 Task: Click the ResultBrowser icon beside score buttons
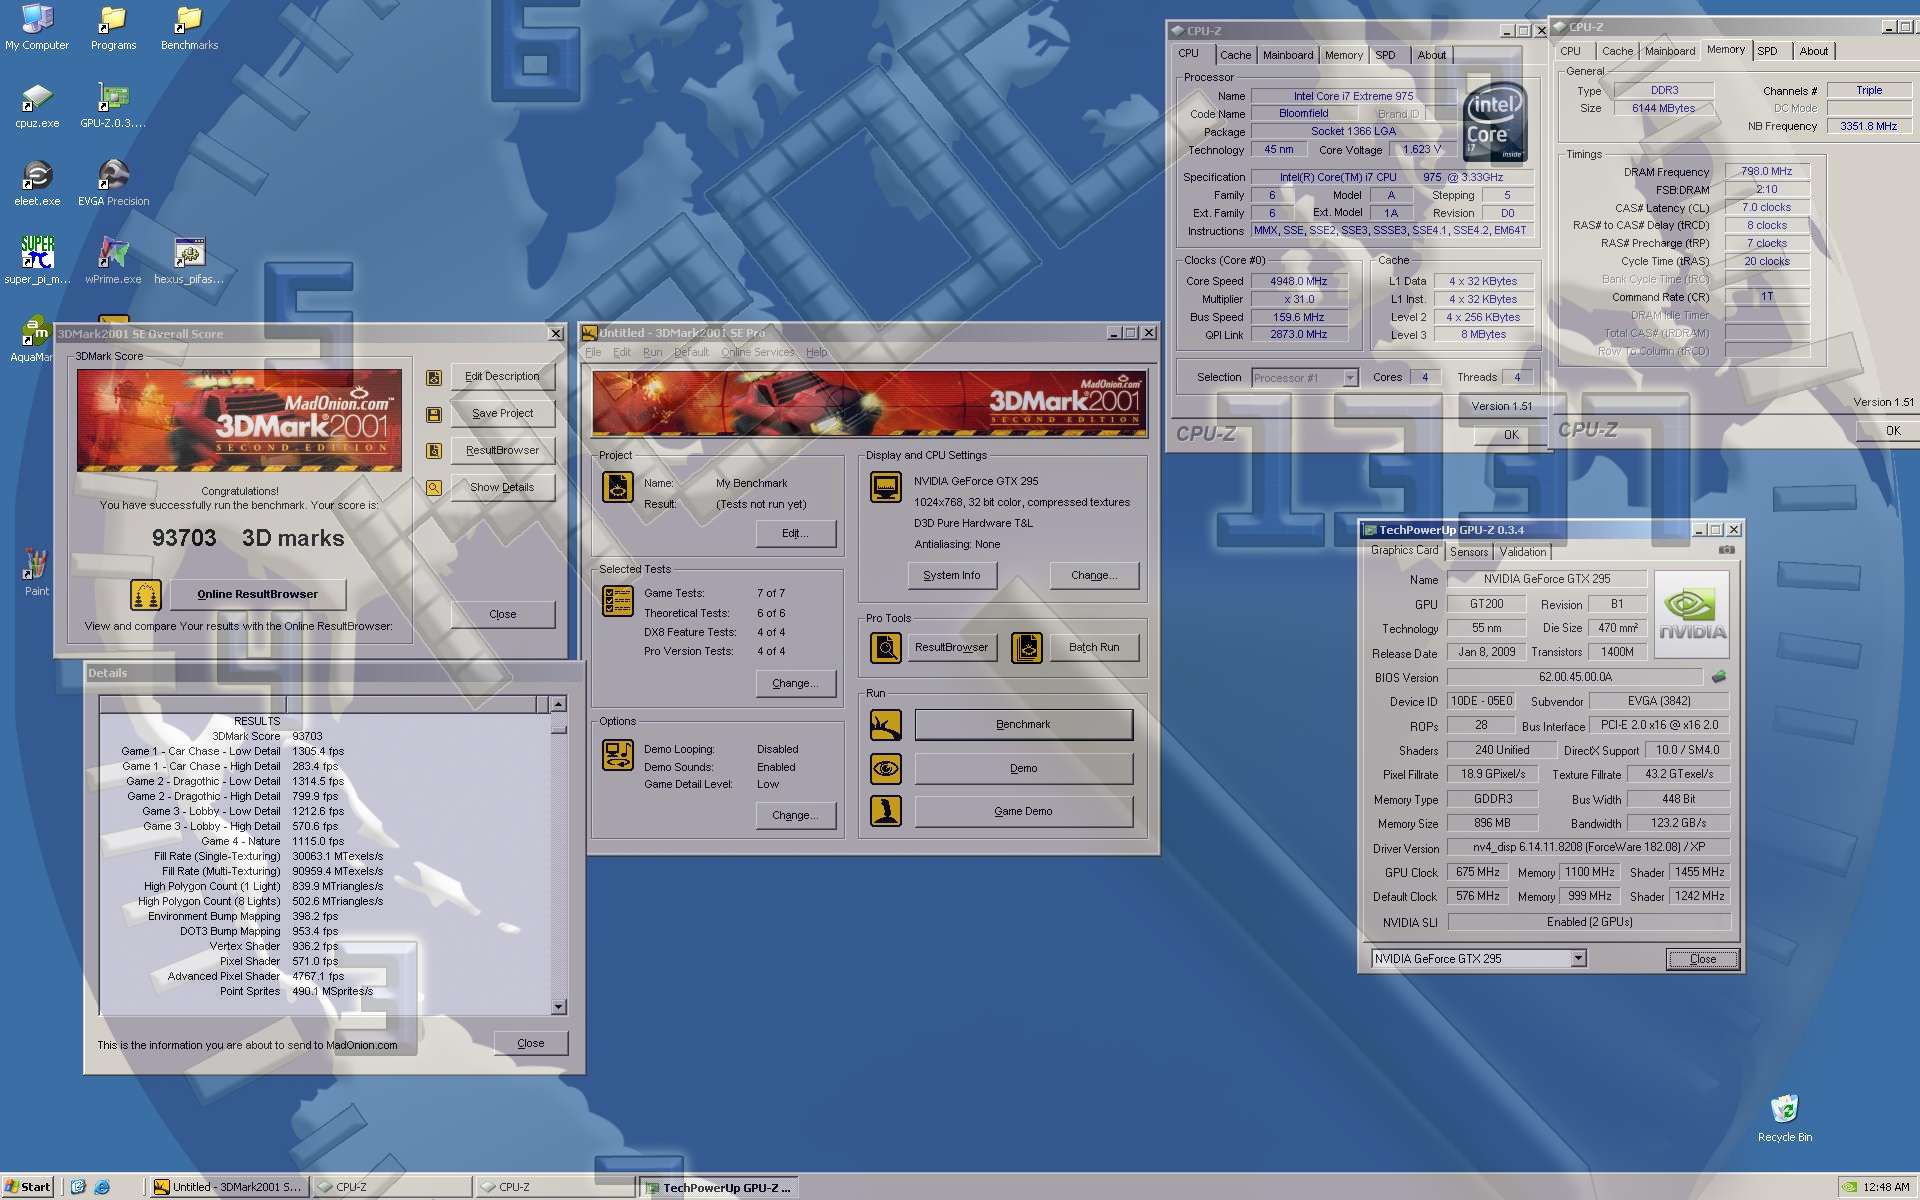(434, 451)
